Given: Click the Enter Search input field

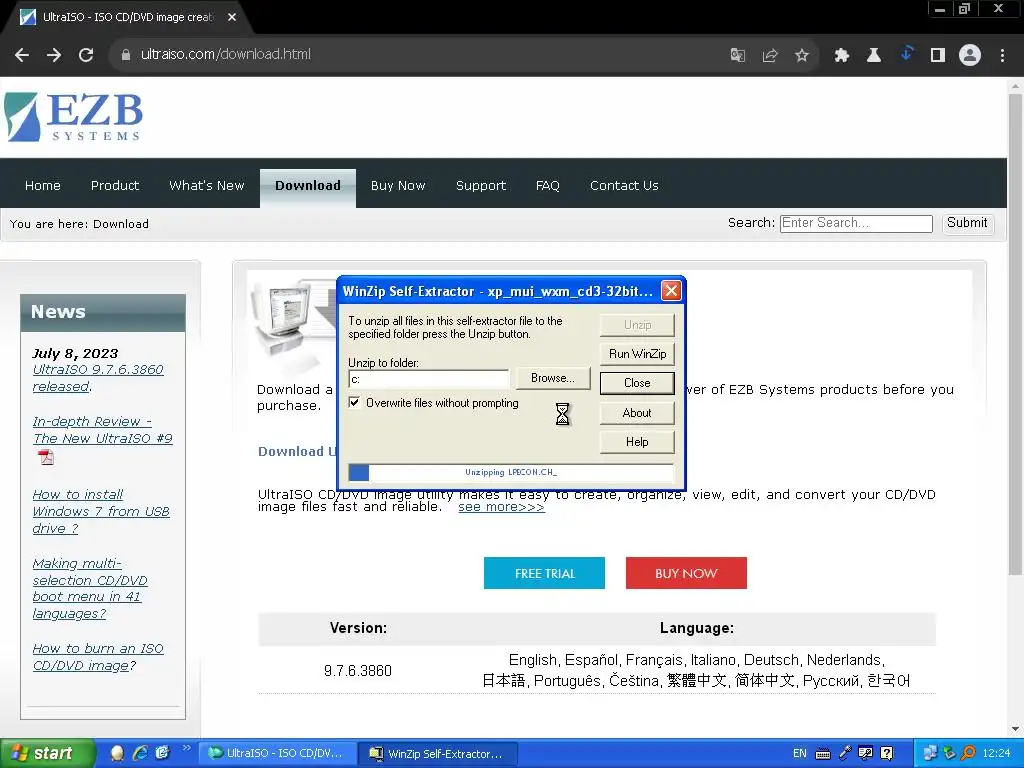Looking at the screenshot, I should click(856, 223).
